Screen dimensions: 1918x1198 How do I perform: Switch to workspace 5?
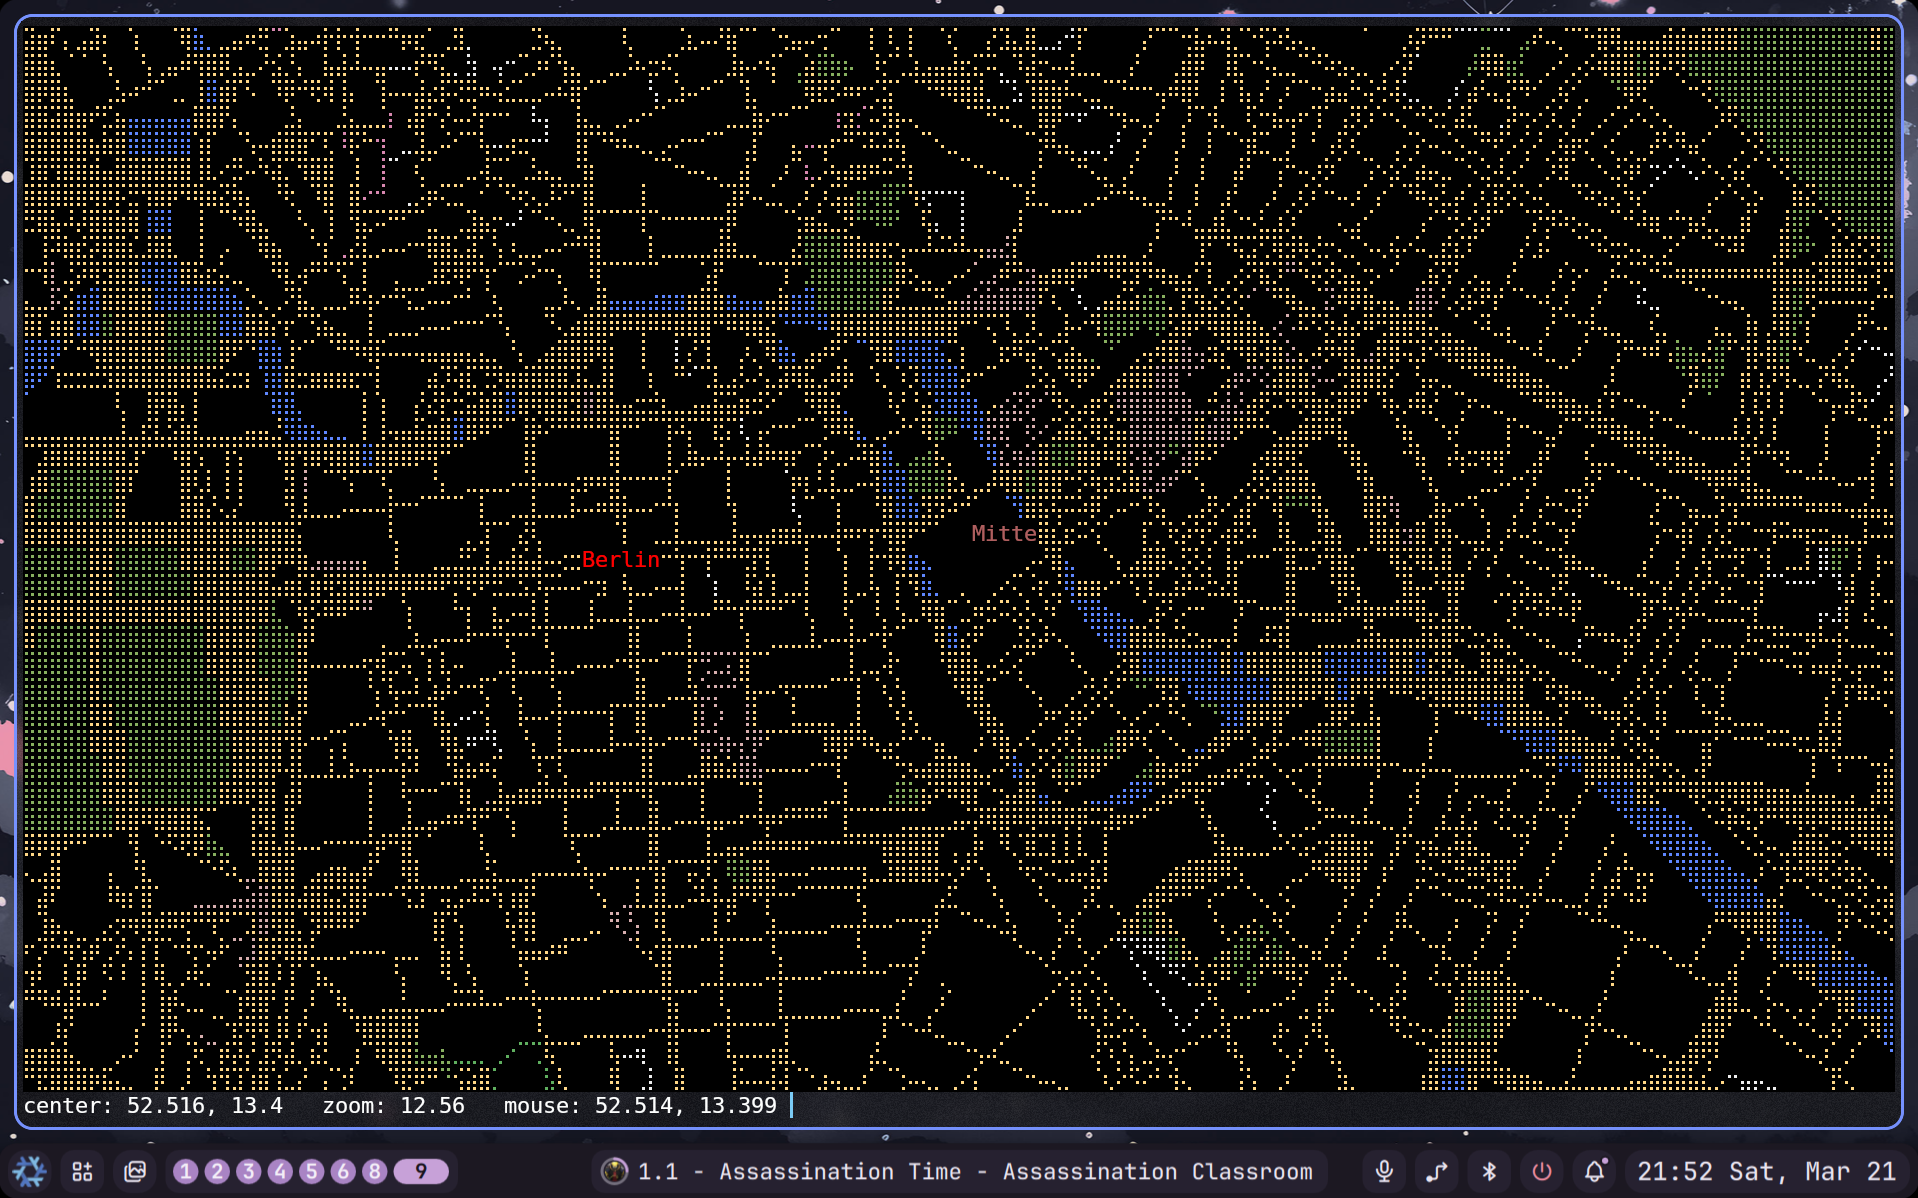(312, 1171)
